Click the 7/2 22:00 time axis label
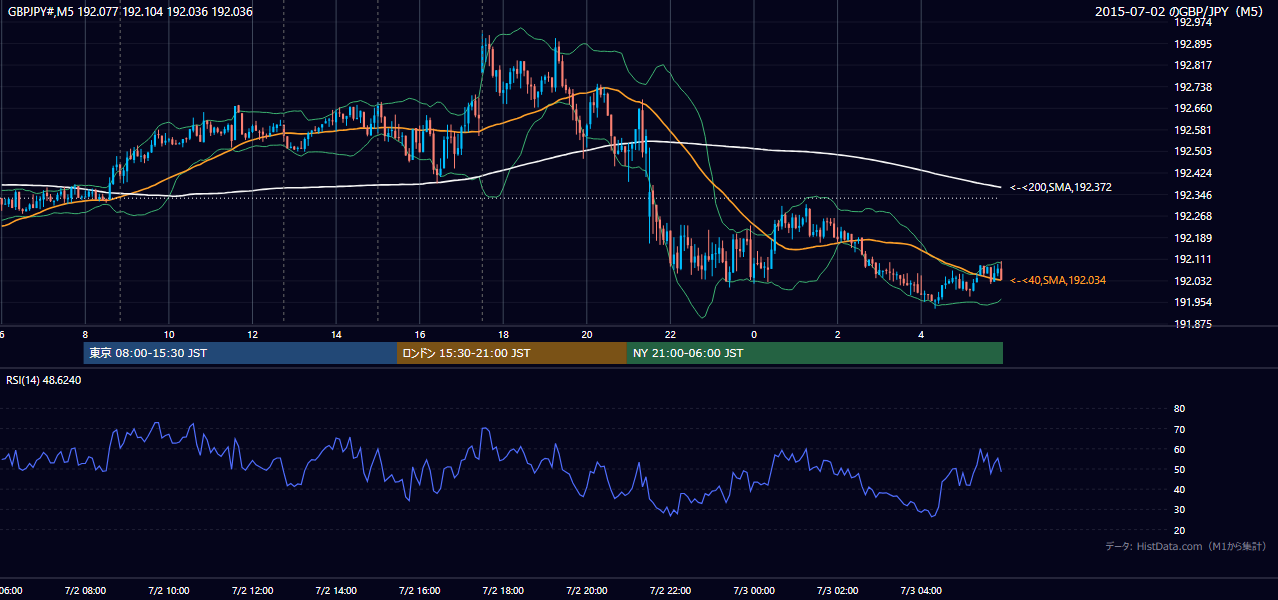1278x600 pixels. pyautogui.click(x=670, y=590)
